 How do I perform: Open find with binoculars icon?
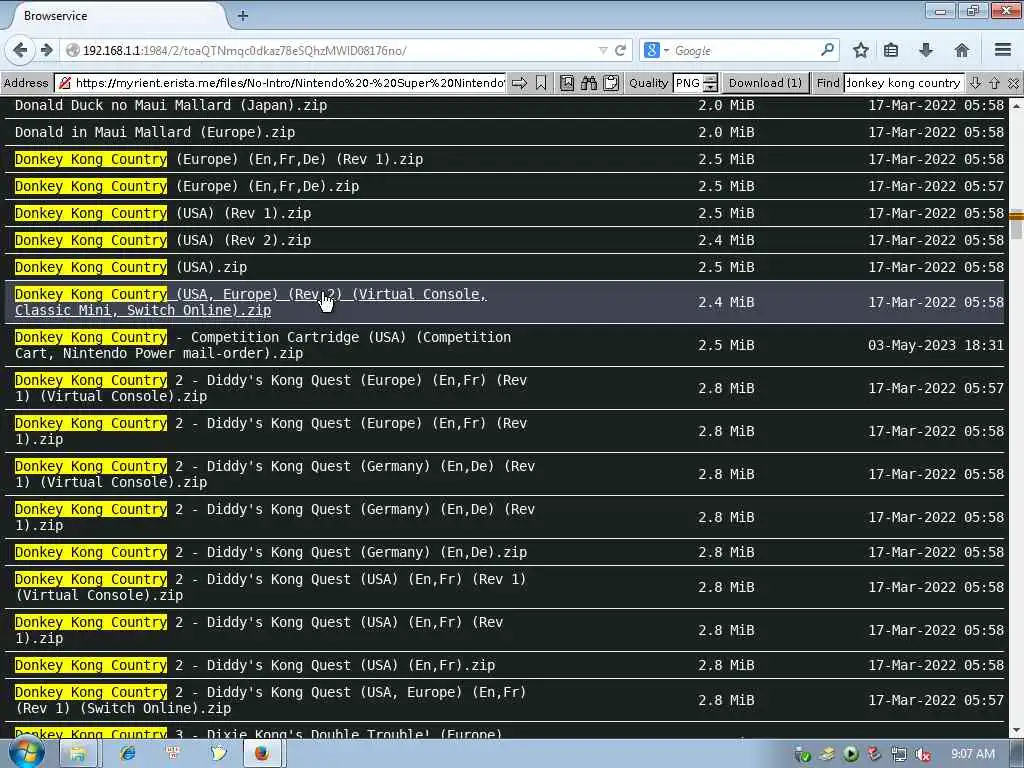tap(589, 83)
